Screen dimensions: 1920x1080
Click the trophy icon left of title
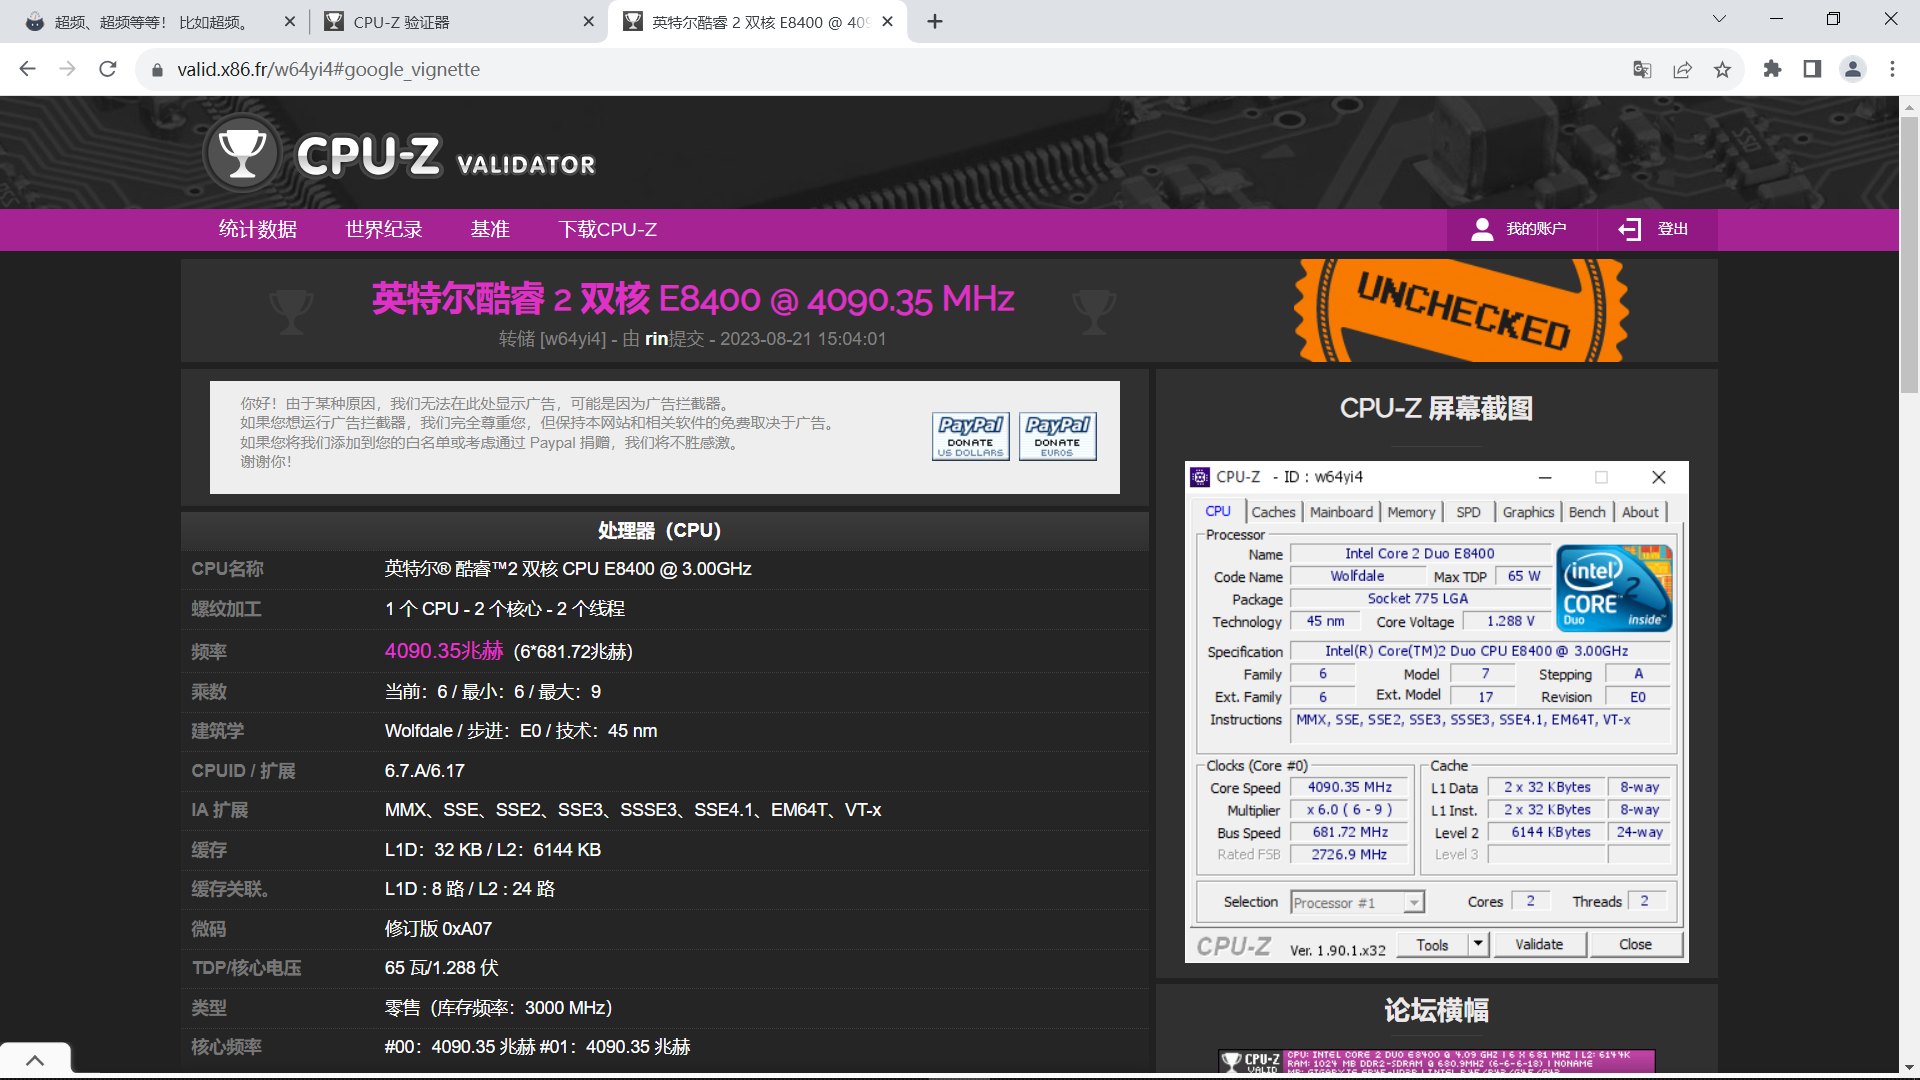click(x=291, y=311)
